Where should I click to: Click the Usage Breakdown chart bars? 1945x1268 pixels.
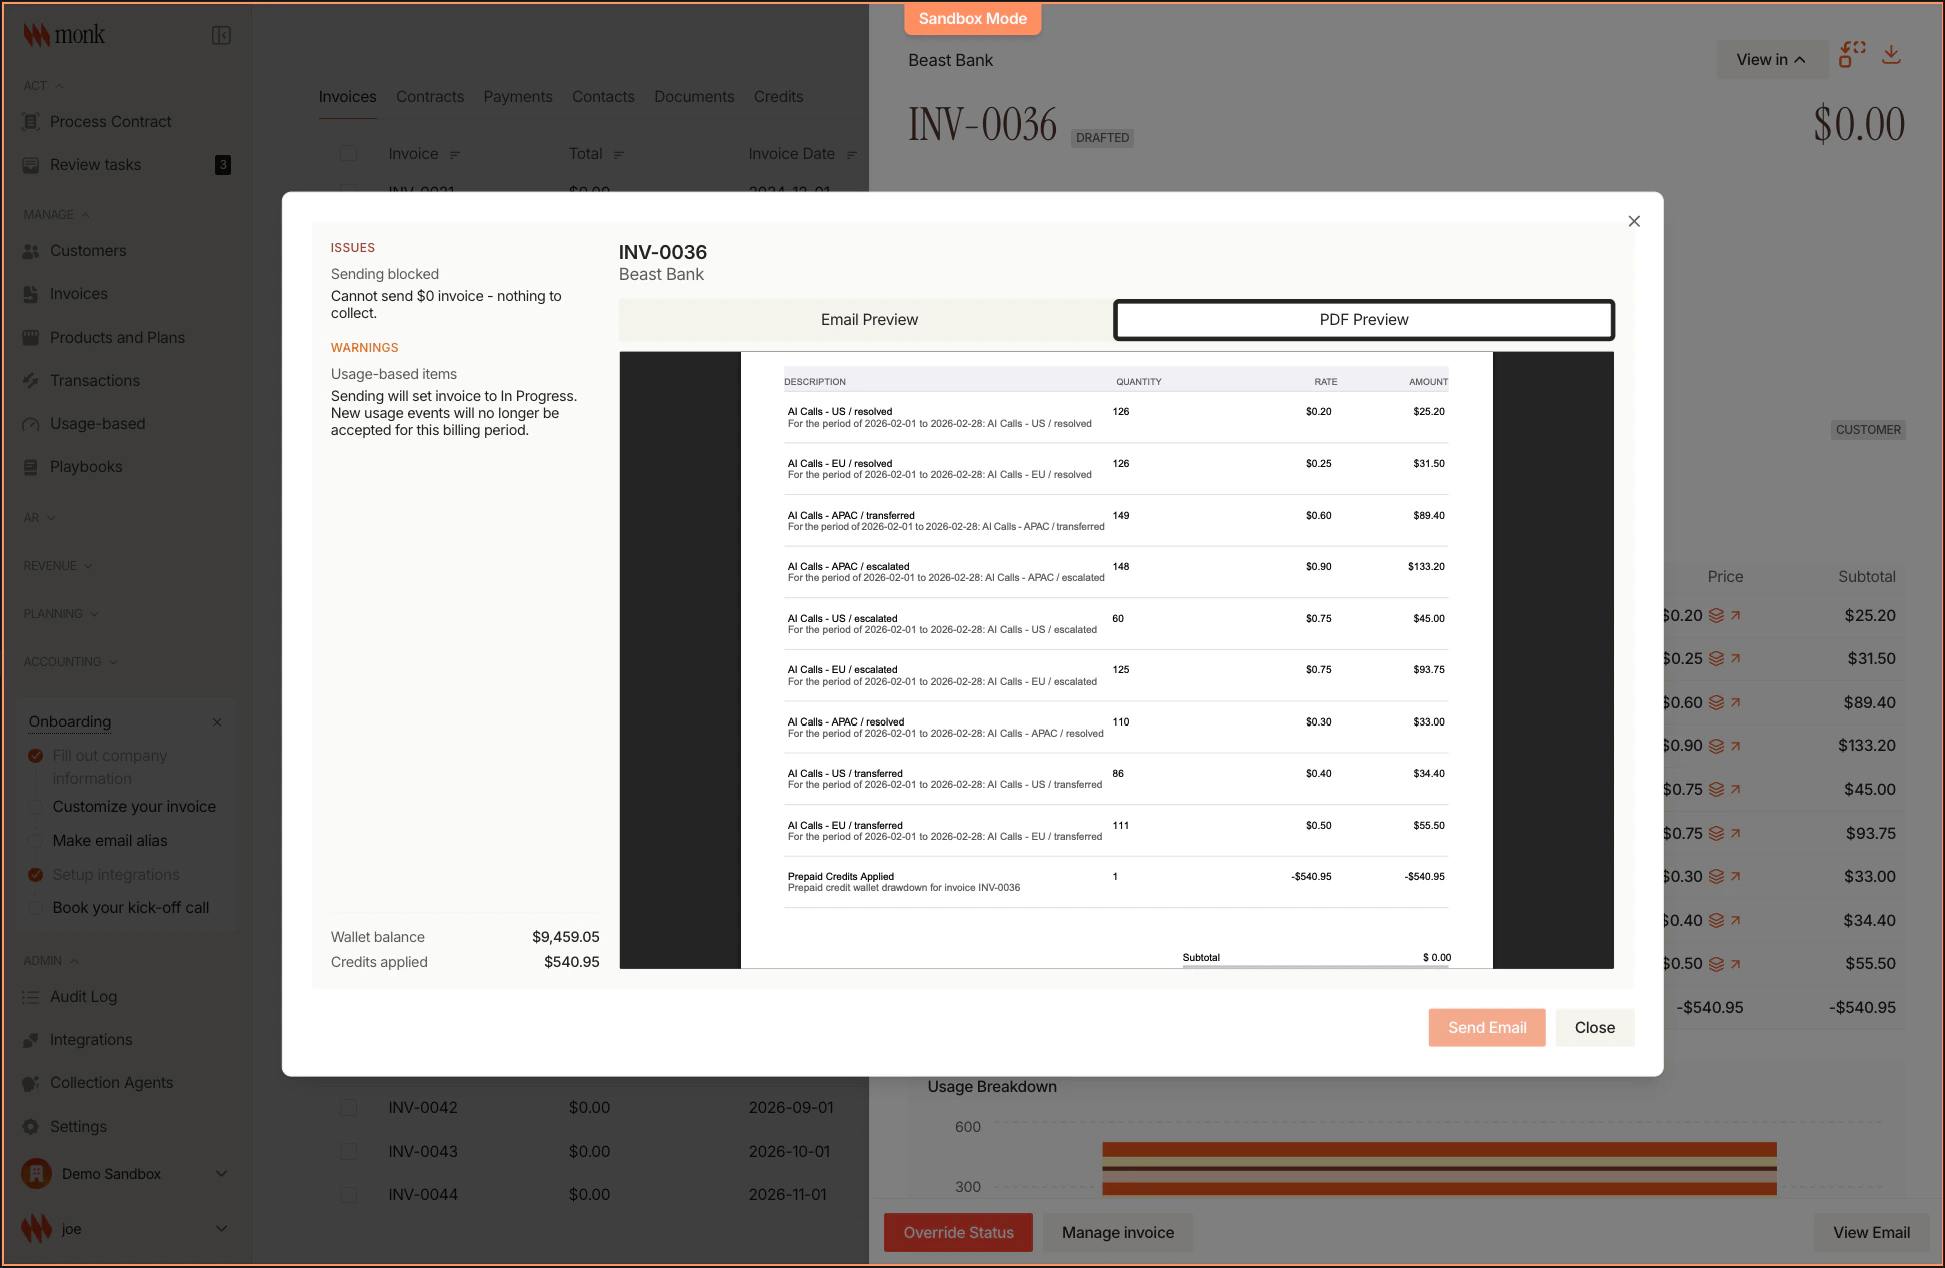pos(1439,1169)
